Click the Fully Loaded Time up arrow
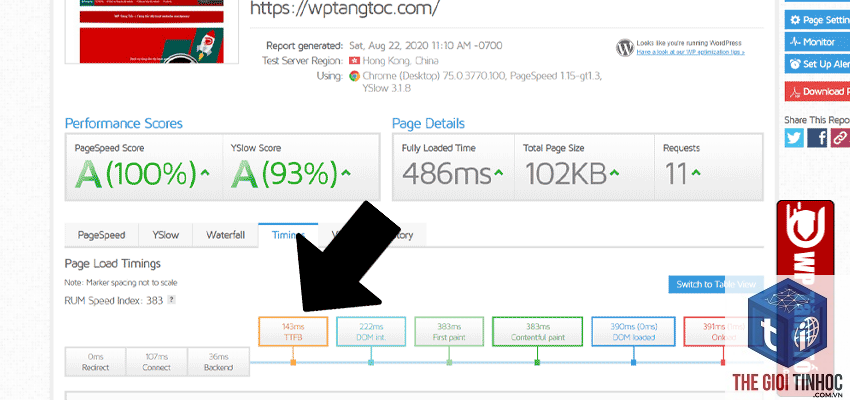850x400 pixels. coord(498,173)
